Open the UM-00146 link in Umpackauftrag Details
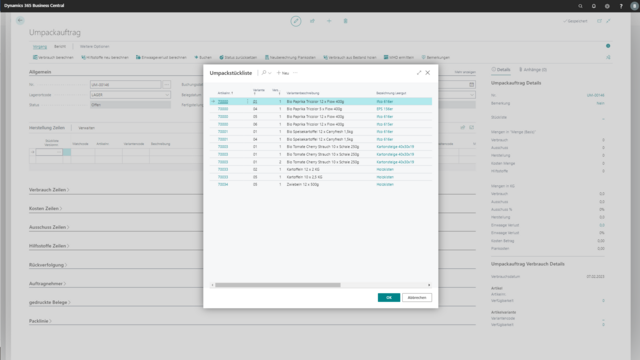 click(596, 95)
